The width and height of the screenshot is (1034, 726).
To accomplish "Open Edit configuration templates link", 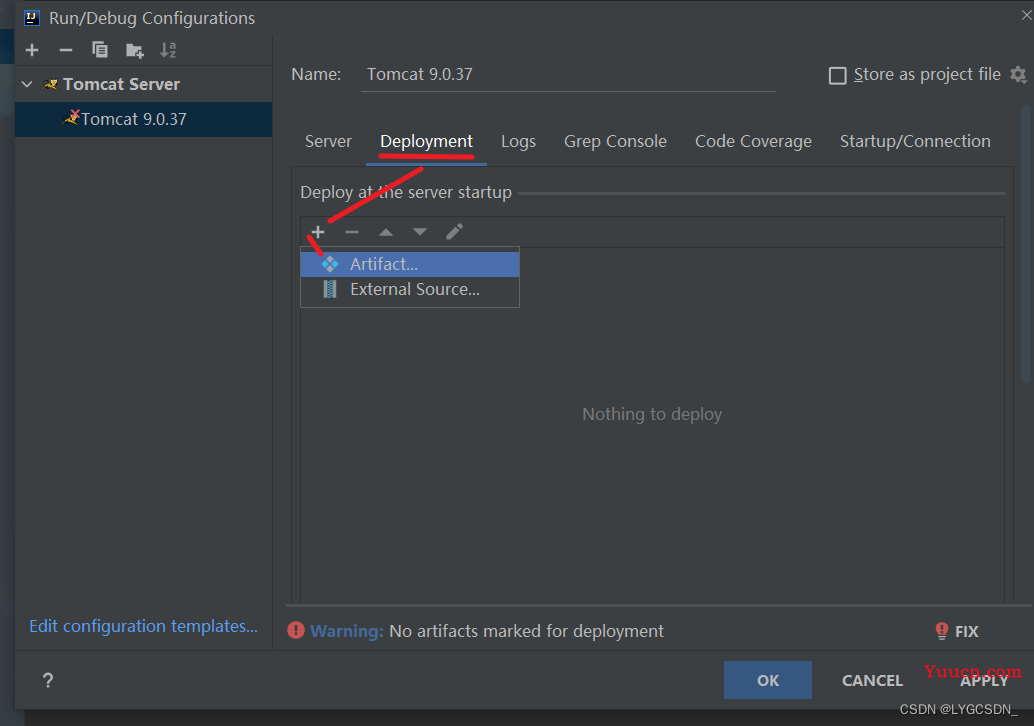I will point(143,626).
